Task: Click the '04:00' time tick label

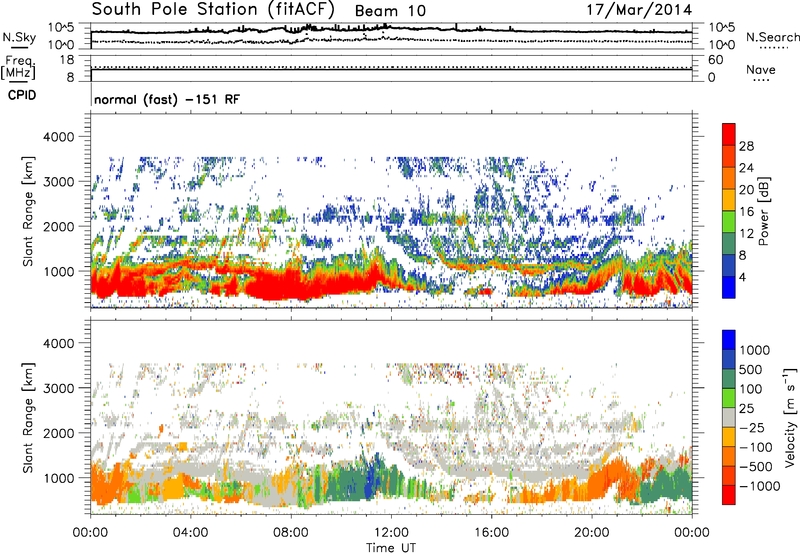Action: click(x=190, y=533)
